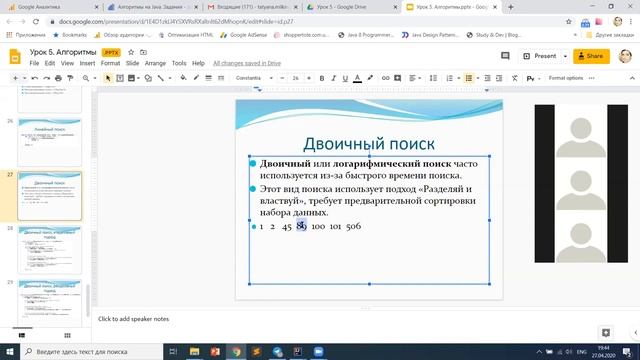The height and width of the screenshot is (360, 640).
Task: Switch to grid view of slides
Action: pos(67,335)
